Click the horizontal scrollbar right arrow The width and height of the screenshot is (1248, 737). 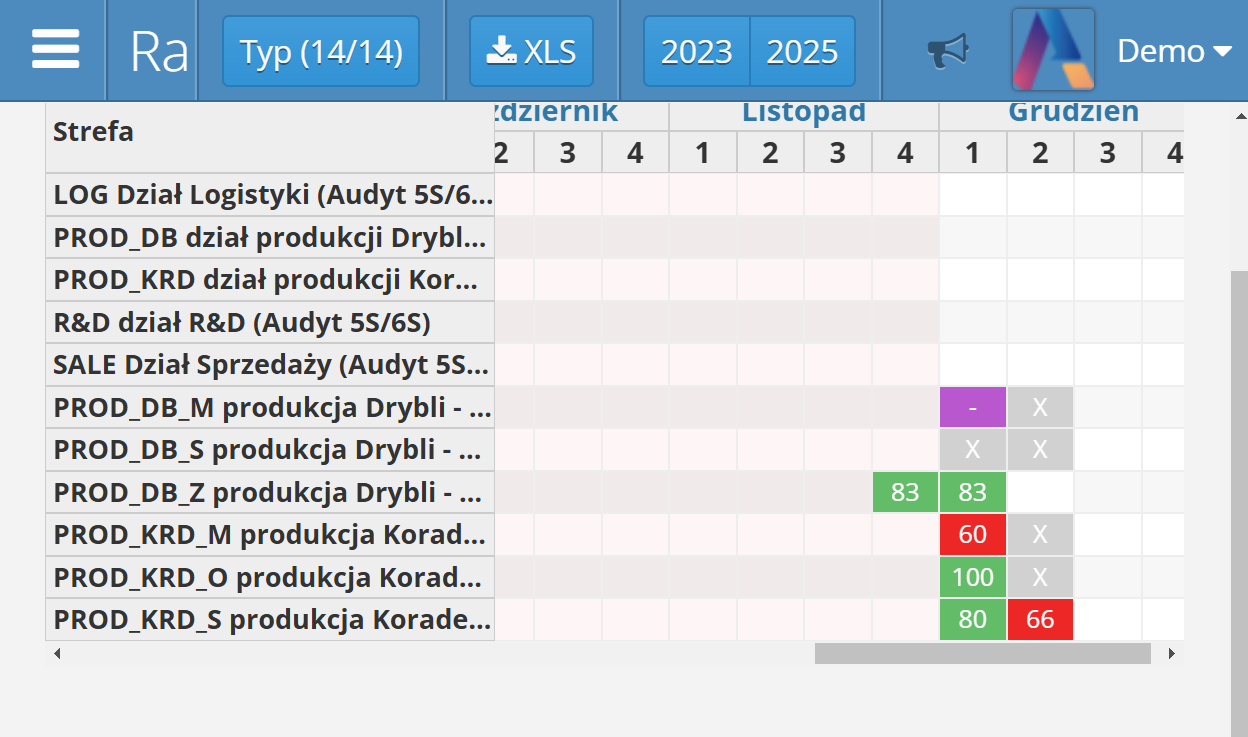point(1171,654)
